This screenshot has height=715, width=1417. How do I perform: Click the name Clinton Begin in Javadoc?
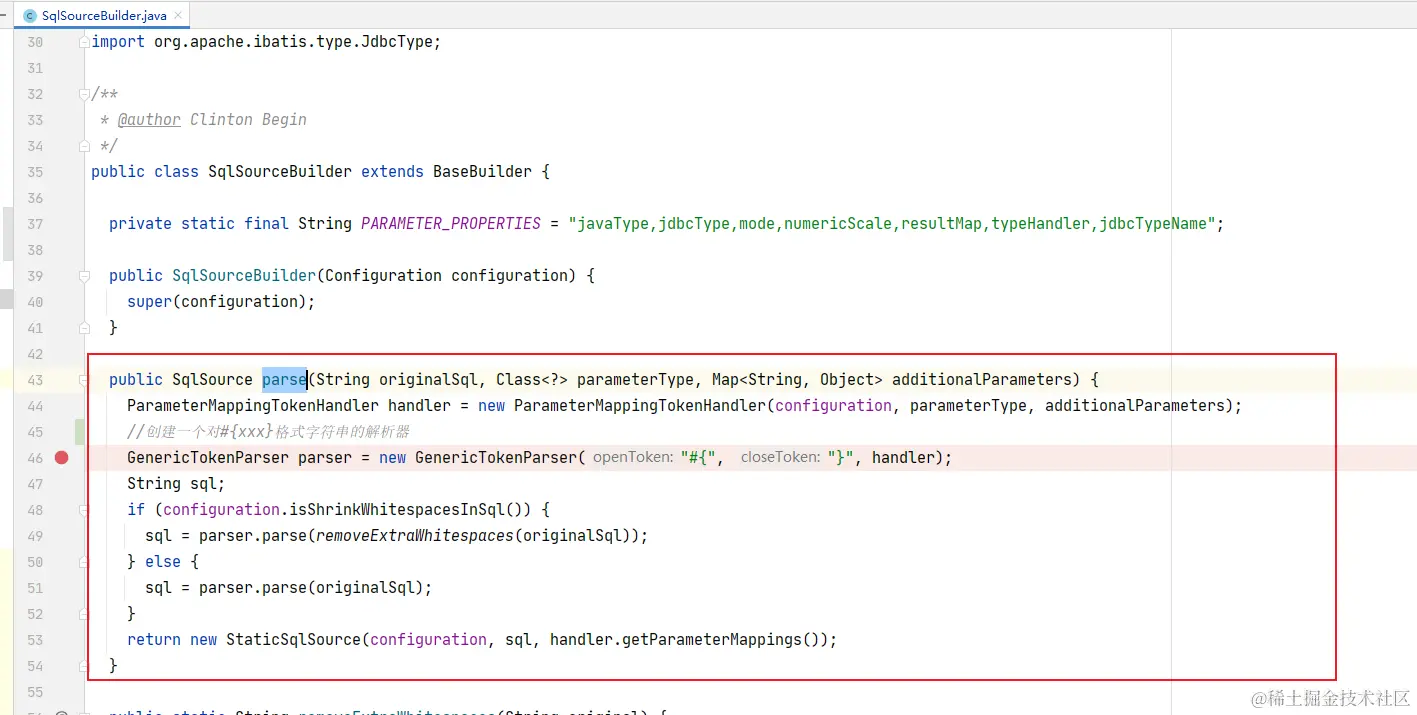click(x=248, y=119)
